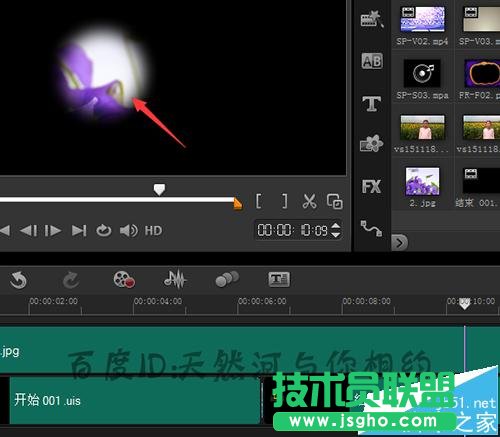Select the SP-V03 video thumbnail
This screenshot has height=437, width=500.
tap(481, 20)
